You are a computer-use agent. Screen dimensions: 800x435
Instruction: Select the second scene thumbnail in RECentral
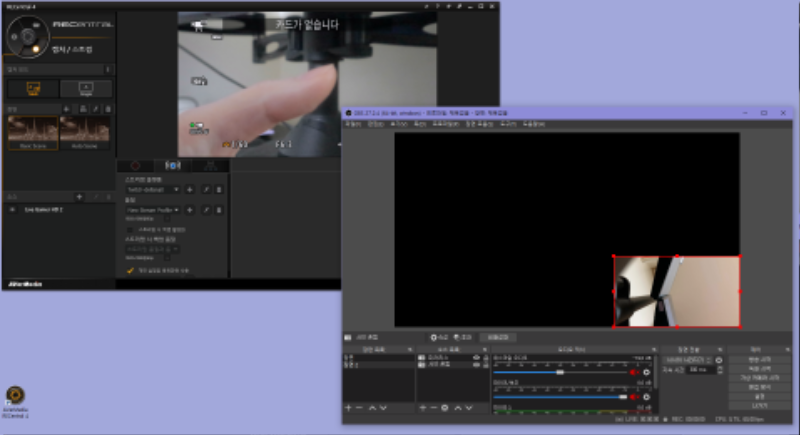click(x=85, y=133)
